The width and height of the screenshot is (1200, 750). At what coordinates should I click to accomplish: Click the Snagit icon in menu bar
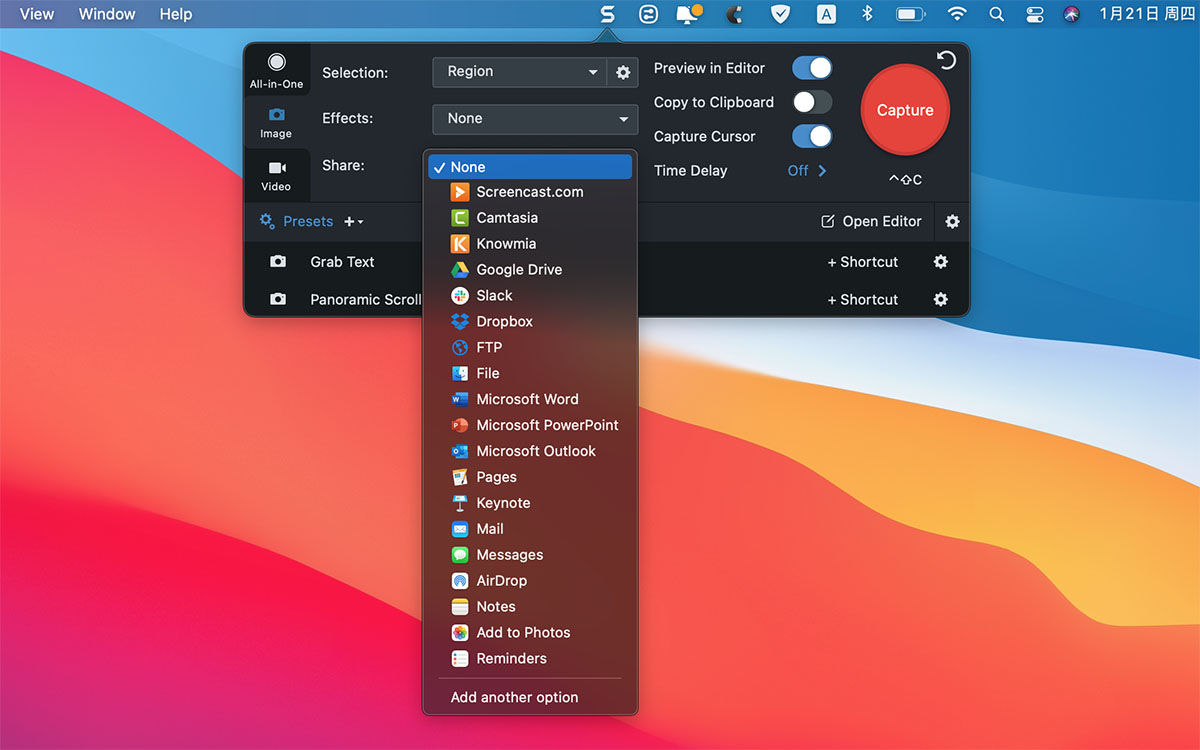(607, 14)
